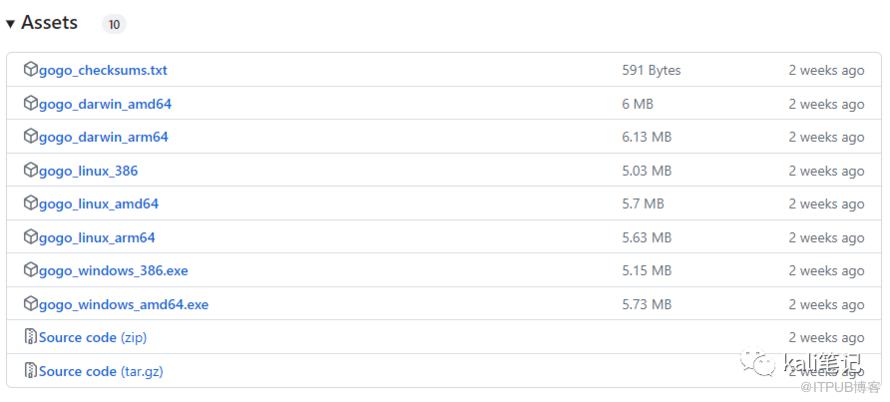Click the package icon beside gogo_darwin_arm64
This screenshot has height=402, width=890.
31,136
